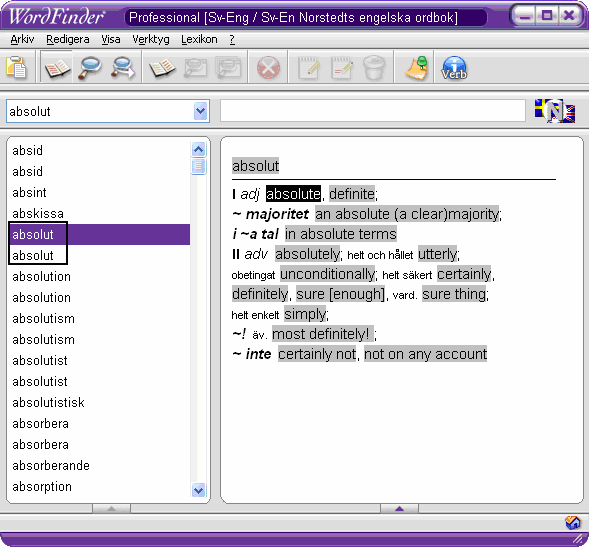Click the Swedish-English flag dictionary icon

pyautogui.click(x=555, y=111)
